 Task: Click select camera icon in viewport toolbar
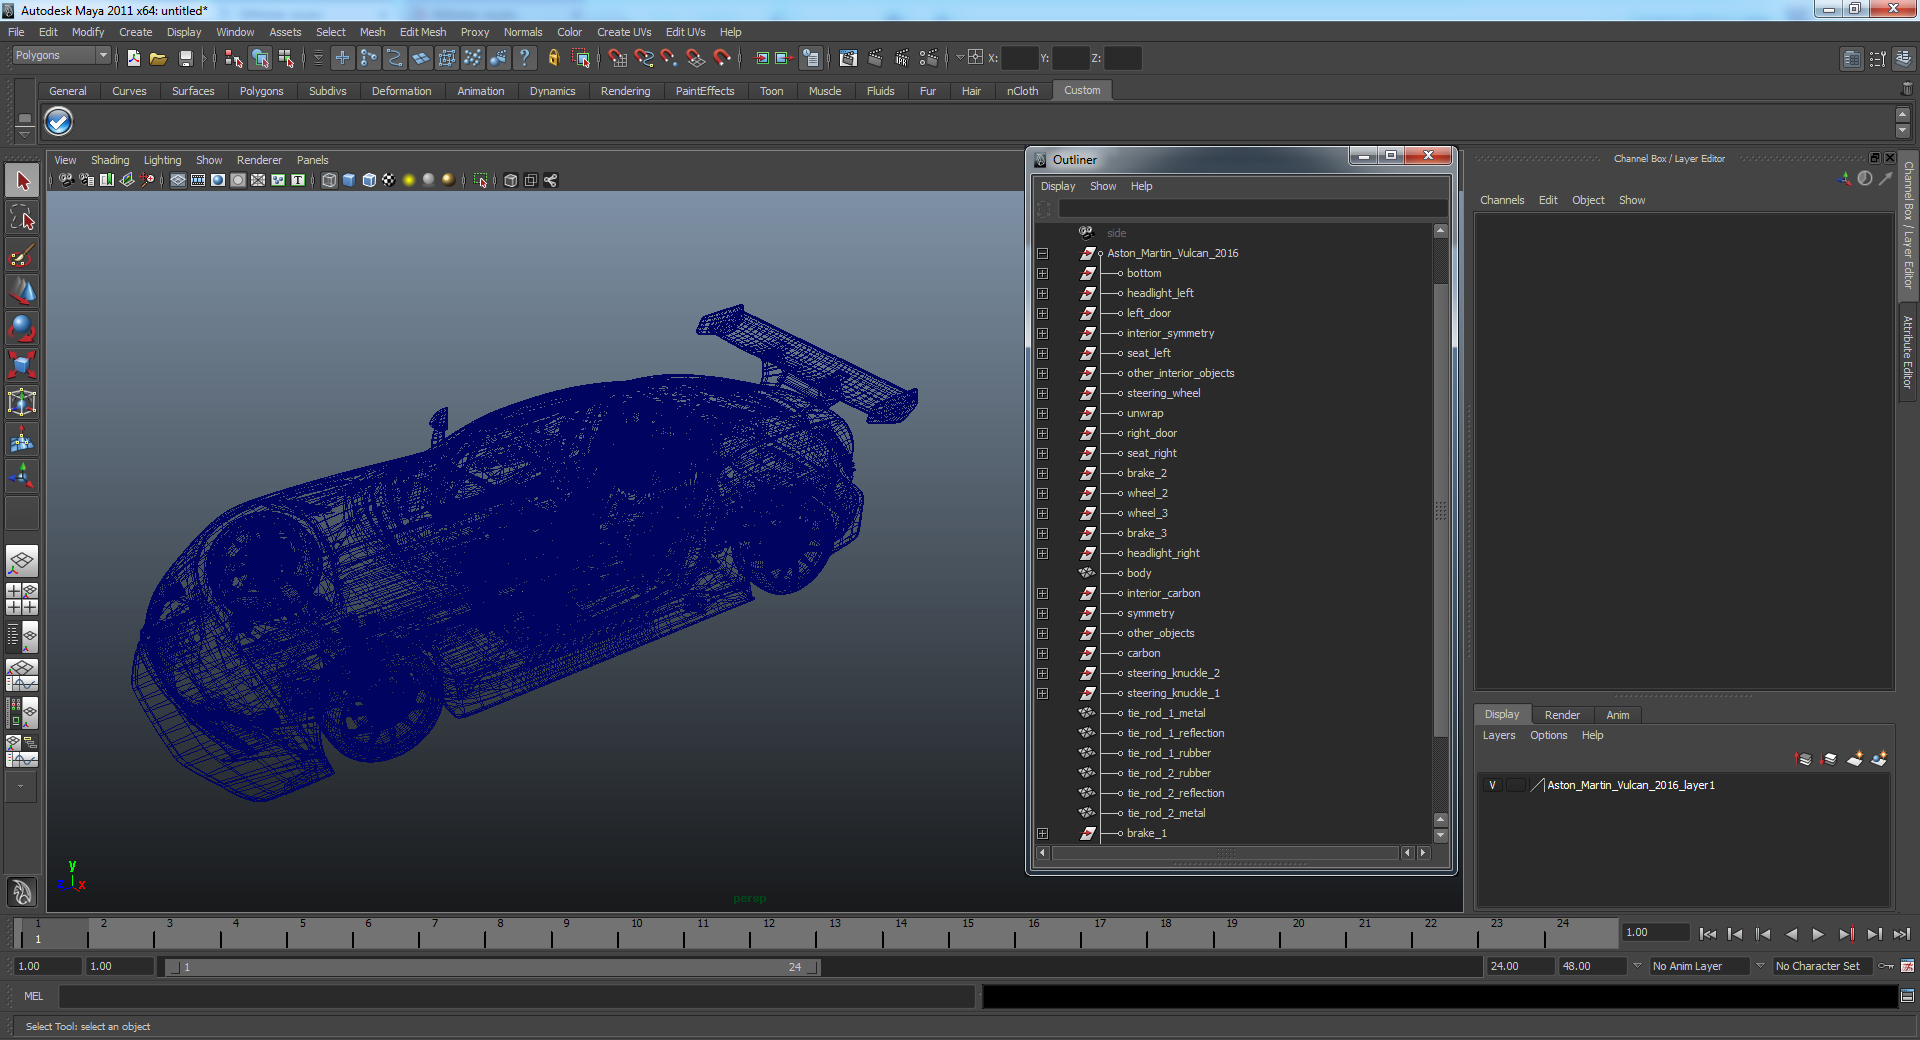[x=66, y=180]
